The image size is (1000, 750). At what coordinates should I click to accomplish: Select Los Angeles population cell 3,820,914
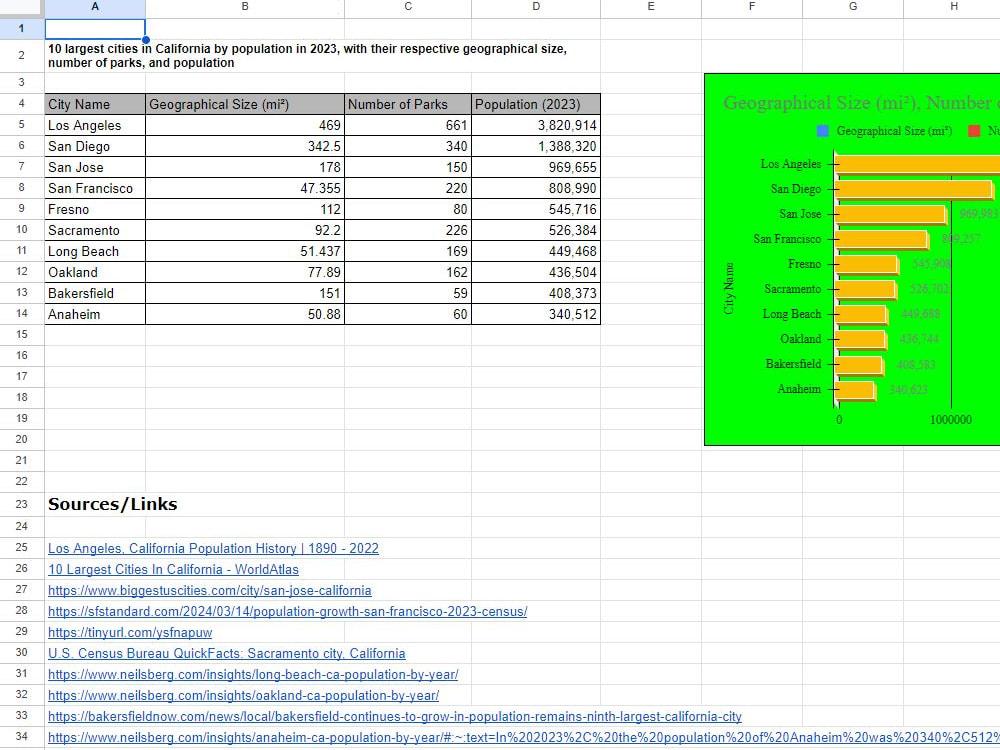pos(536,126)
